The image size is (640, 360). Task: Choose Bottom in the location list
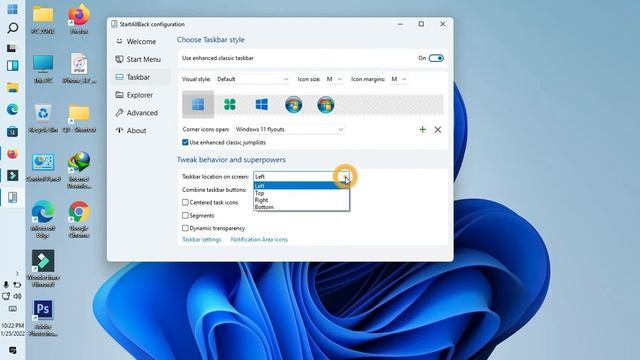pyautogui.click(x=302, y=207)
